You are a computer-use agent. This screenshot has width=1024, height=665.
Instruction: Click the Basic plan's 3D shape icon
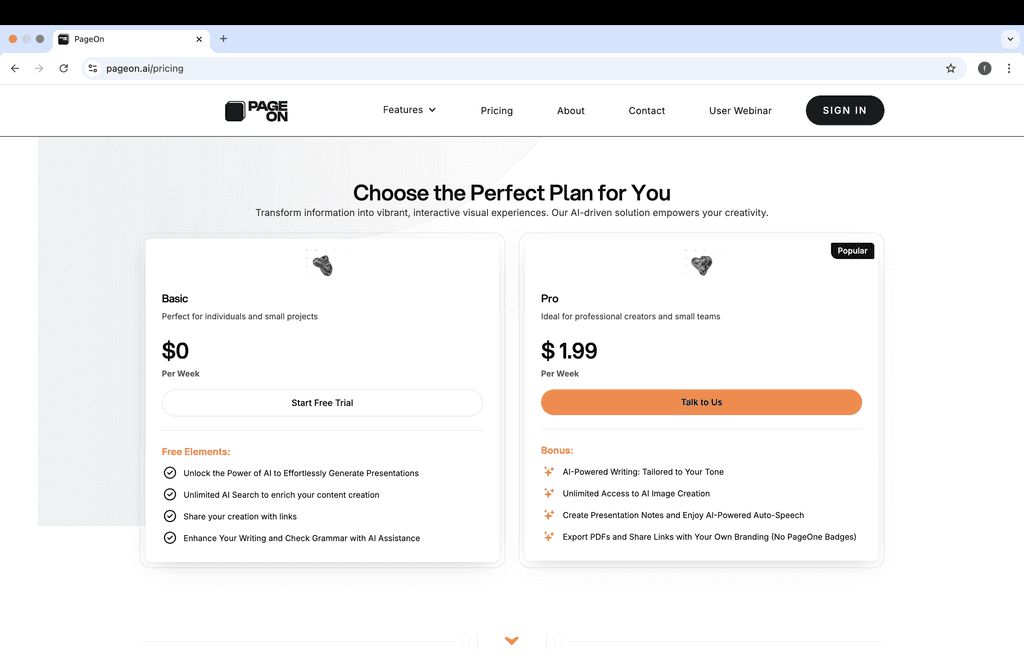pos(322,263)
